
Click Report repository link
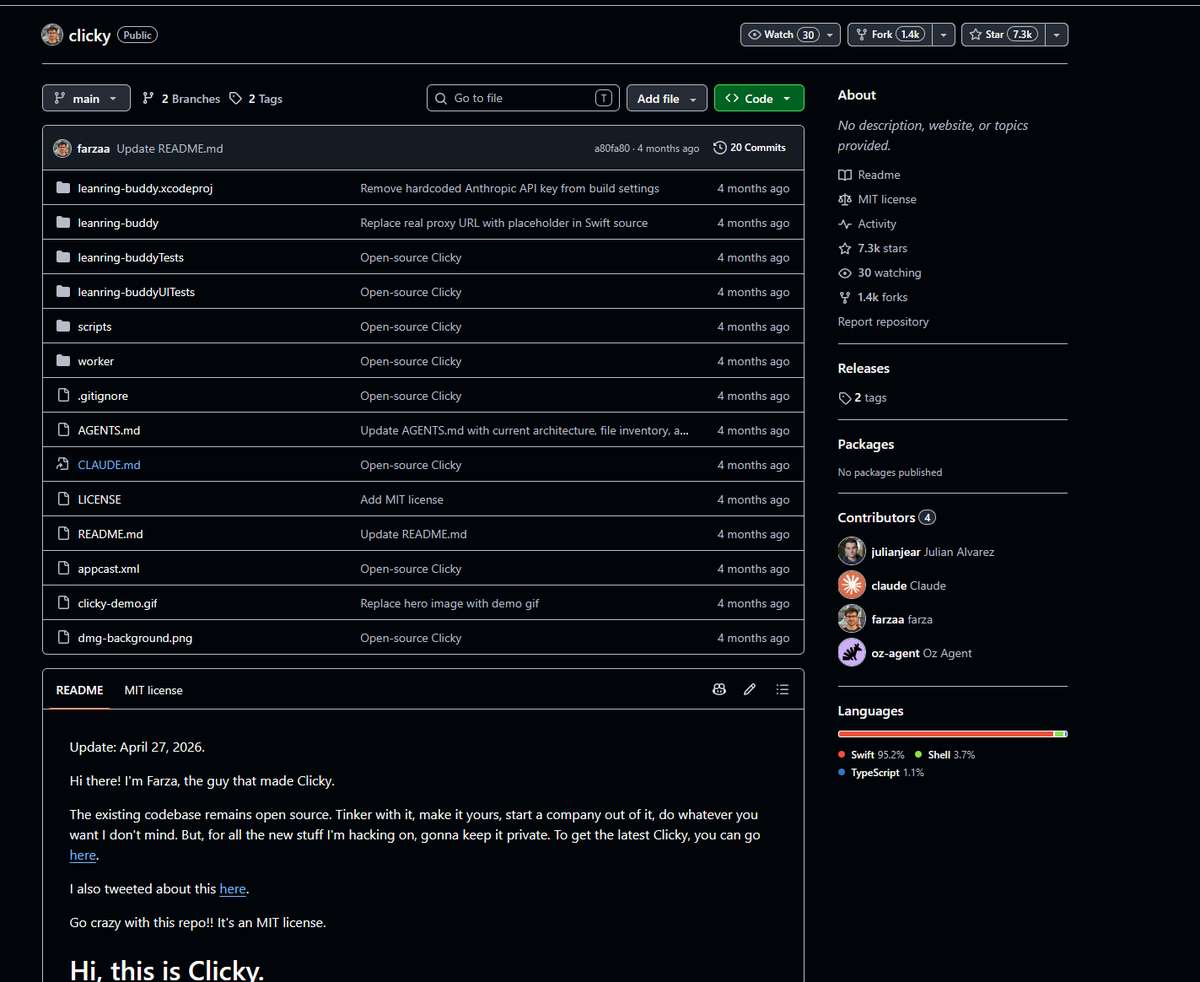click(x=883, y=322)
